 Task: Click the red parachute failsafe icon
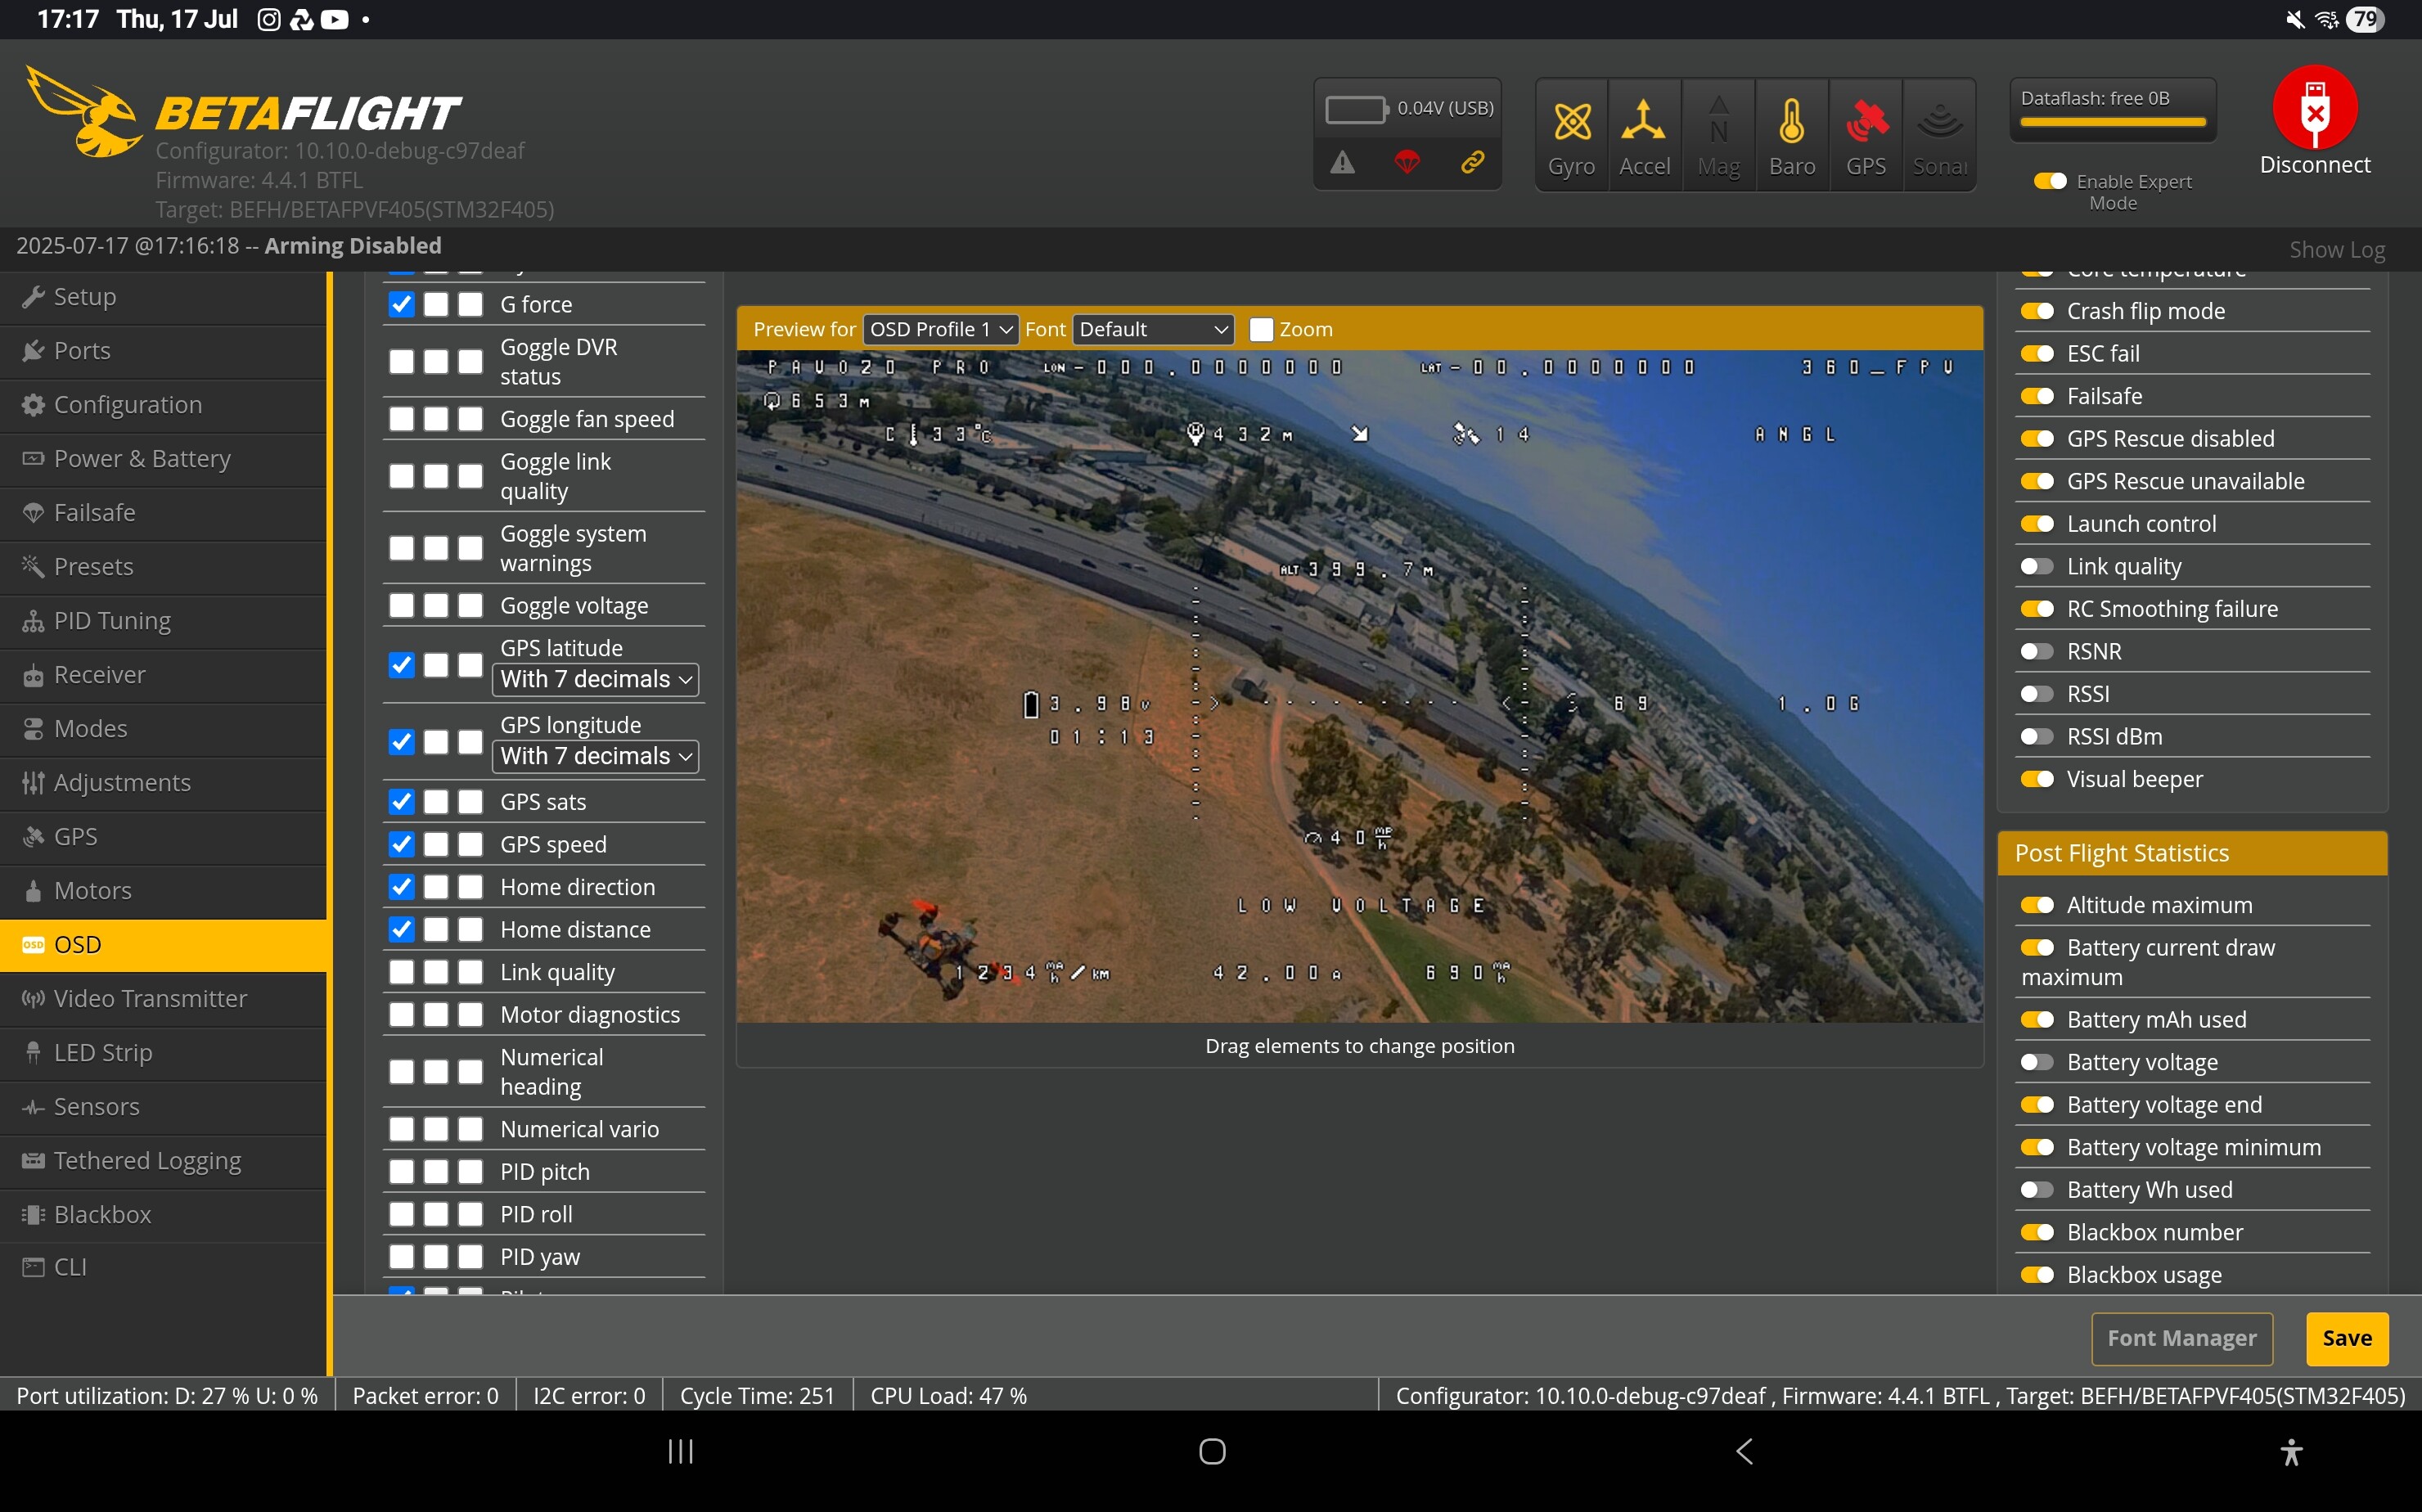pos(1407,162)
